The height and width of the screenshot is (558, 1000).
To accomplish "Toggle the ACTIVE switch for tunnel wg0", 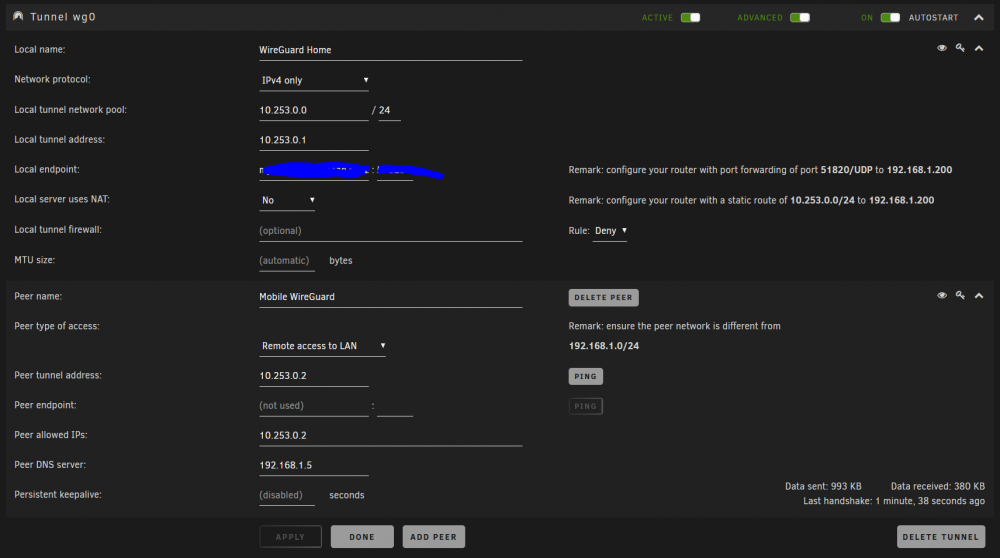I will tap(690, 17).
